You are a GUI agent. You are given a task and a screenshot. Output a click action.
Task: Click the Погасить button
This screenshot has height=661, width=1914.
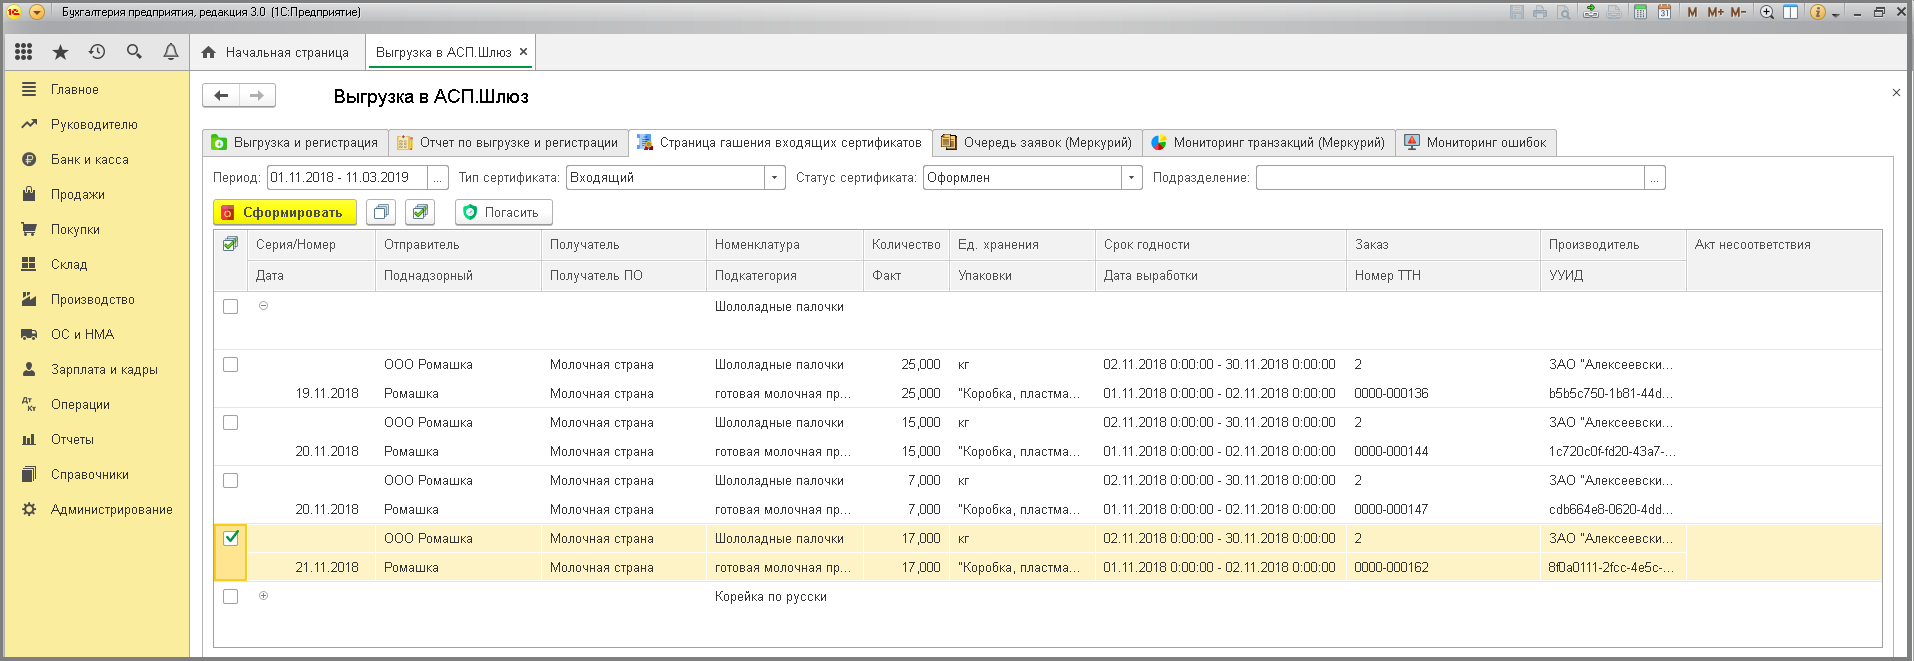(504, 212)
